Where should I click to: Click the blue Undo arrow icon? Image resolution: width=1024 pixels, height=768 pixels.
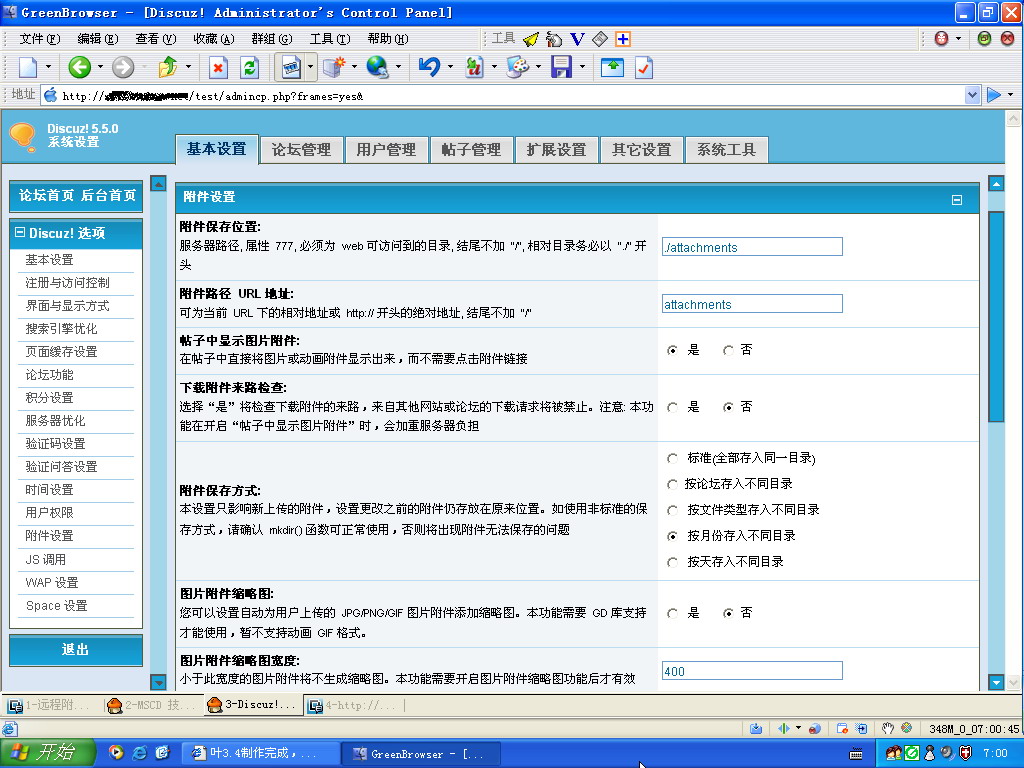tap(429, 67)
